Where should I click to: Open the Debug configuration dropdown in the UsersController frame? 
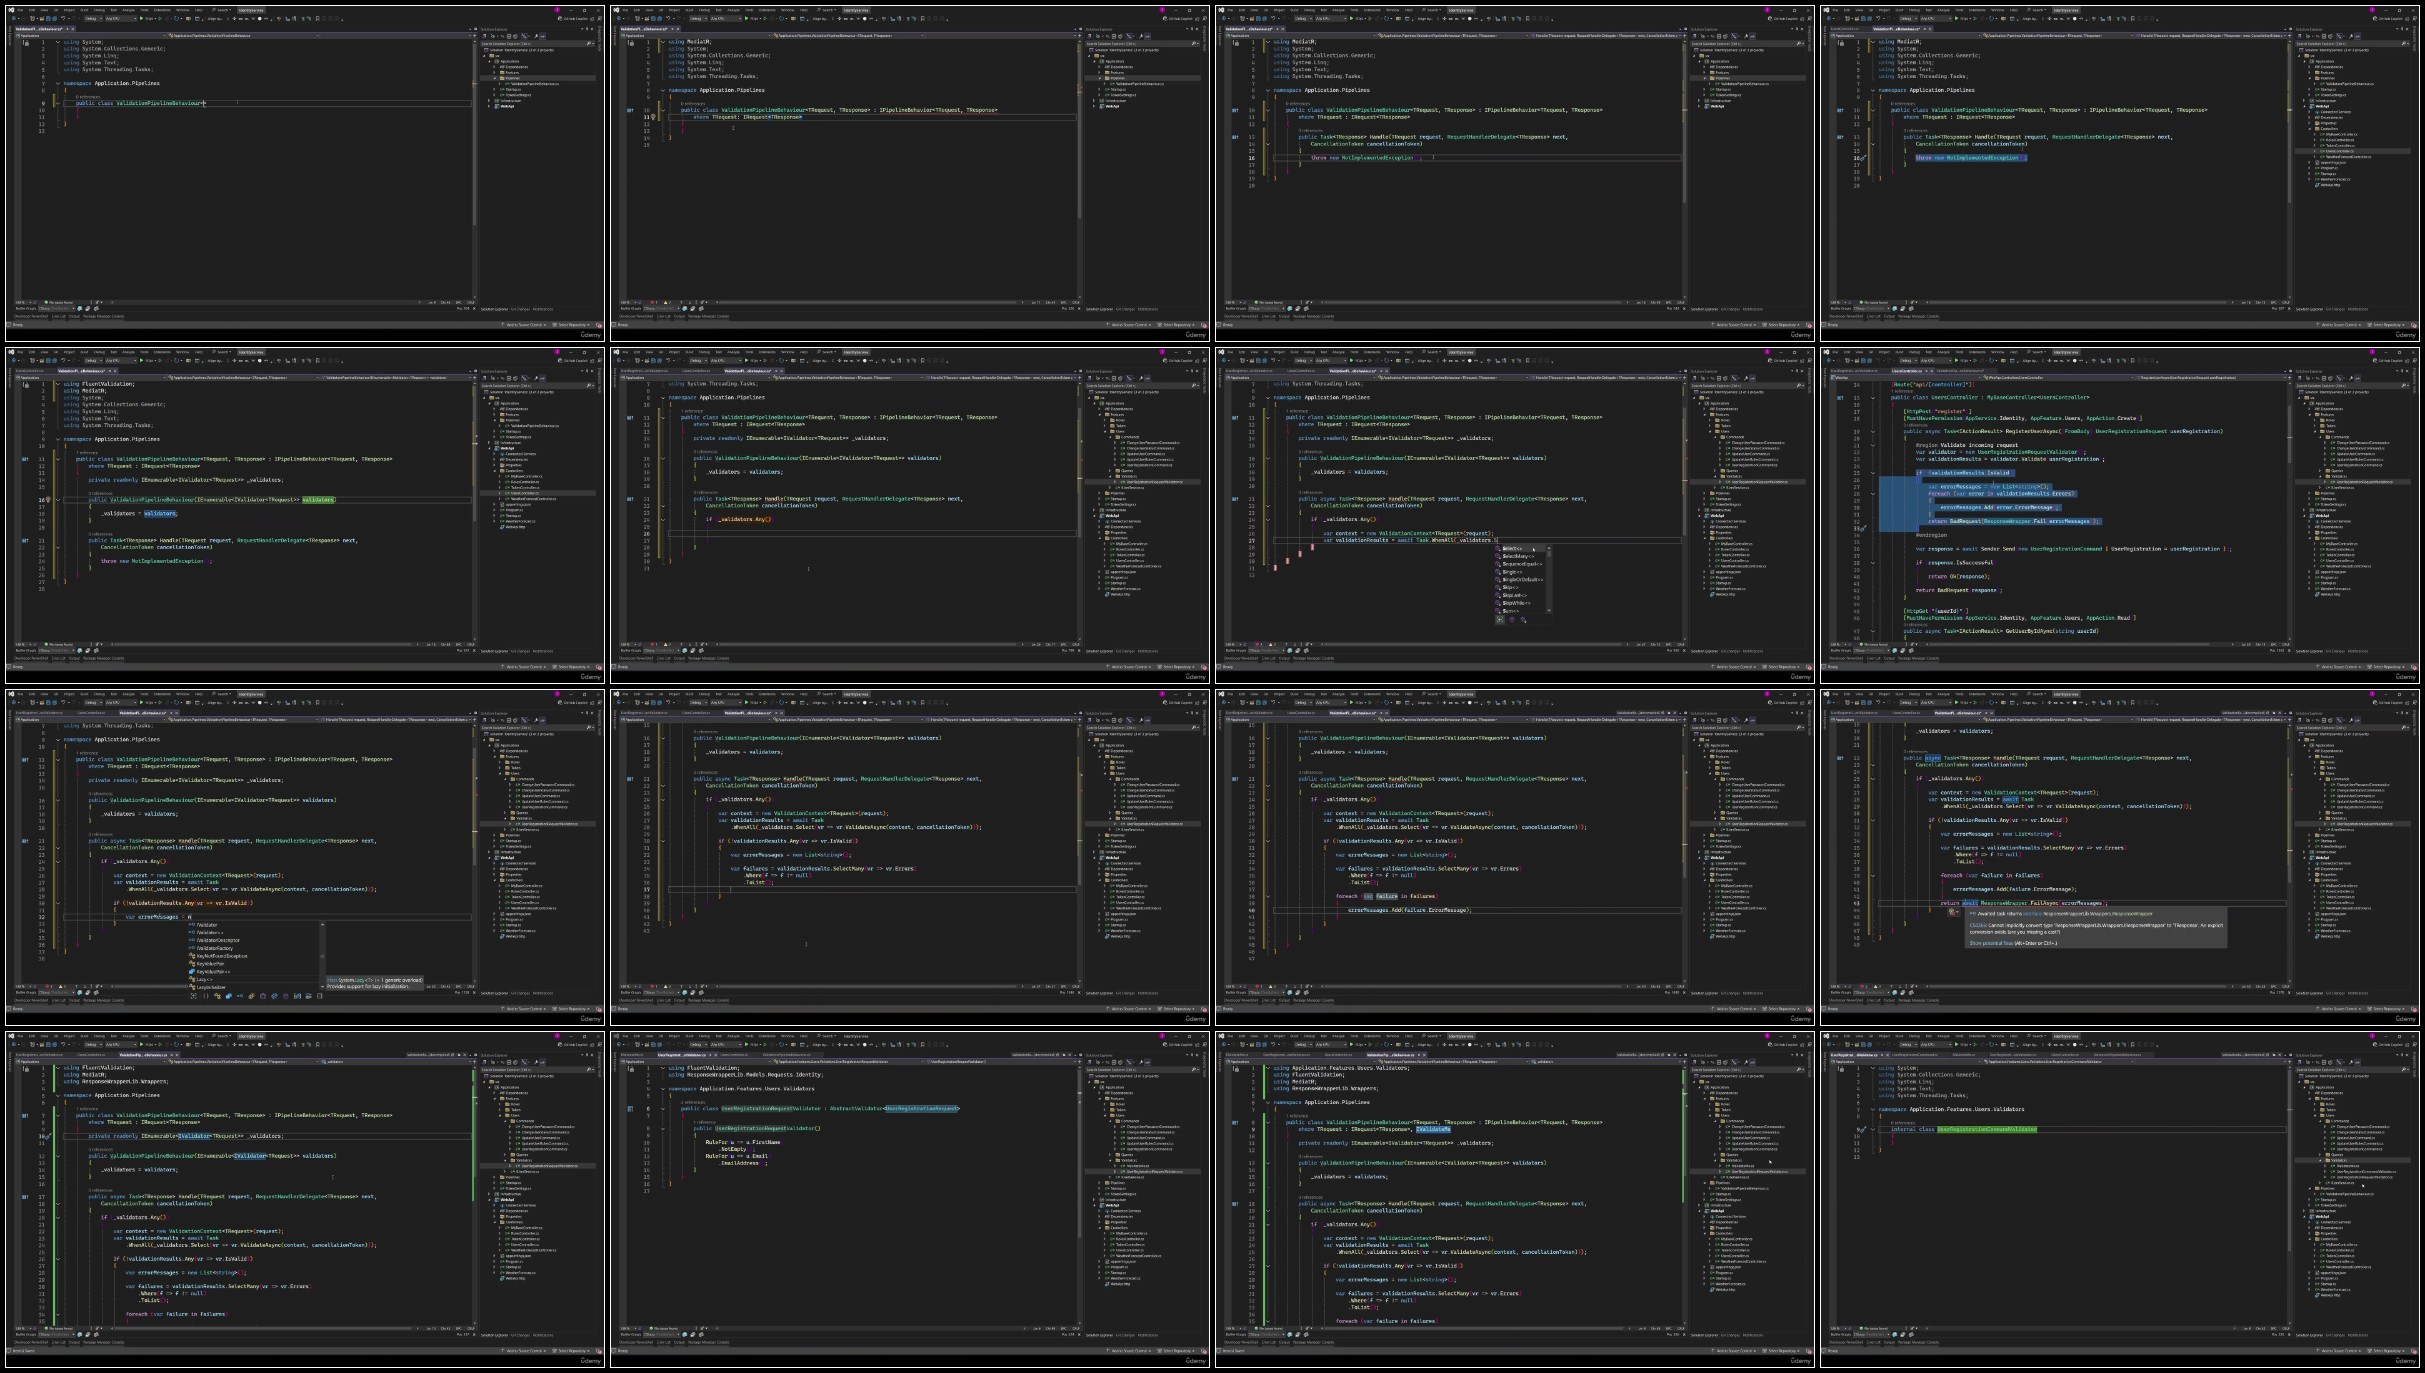click(x=1908, y=360)
